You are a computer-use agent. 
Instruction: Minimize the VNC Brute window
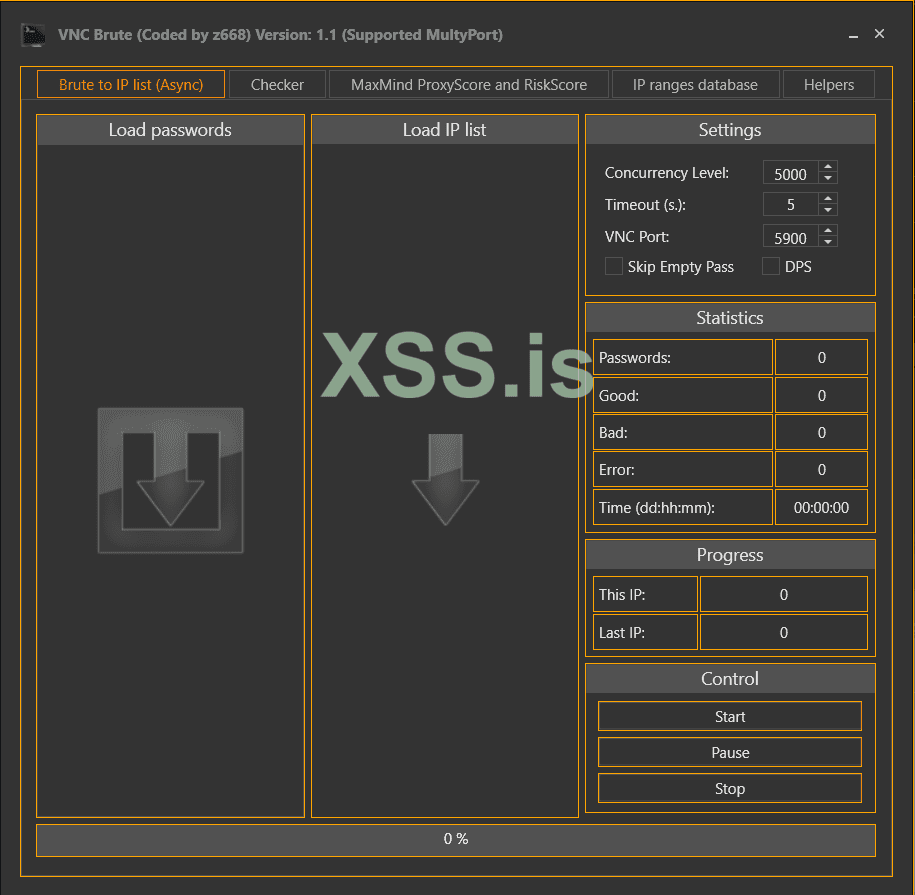tap(853, 35)
